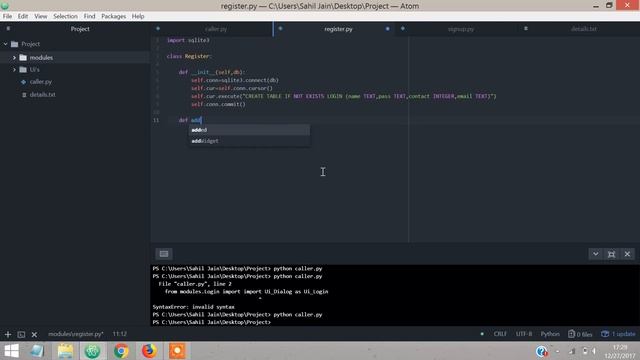640x360 pixels.
Task: Open the View menu
Action: (x=40, y=16)
